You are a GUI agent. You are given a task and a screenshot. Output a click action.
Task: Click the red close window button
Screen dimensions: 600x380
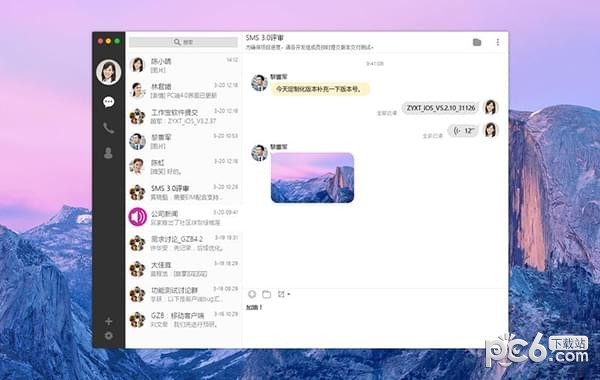click(100, 41)
